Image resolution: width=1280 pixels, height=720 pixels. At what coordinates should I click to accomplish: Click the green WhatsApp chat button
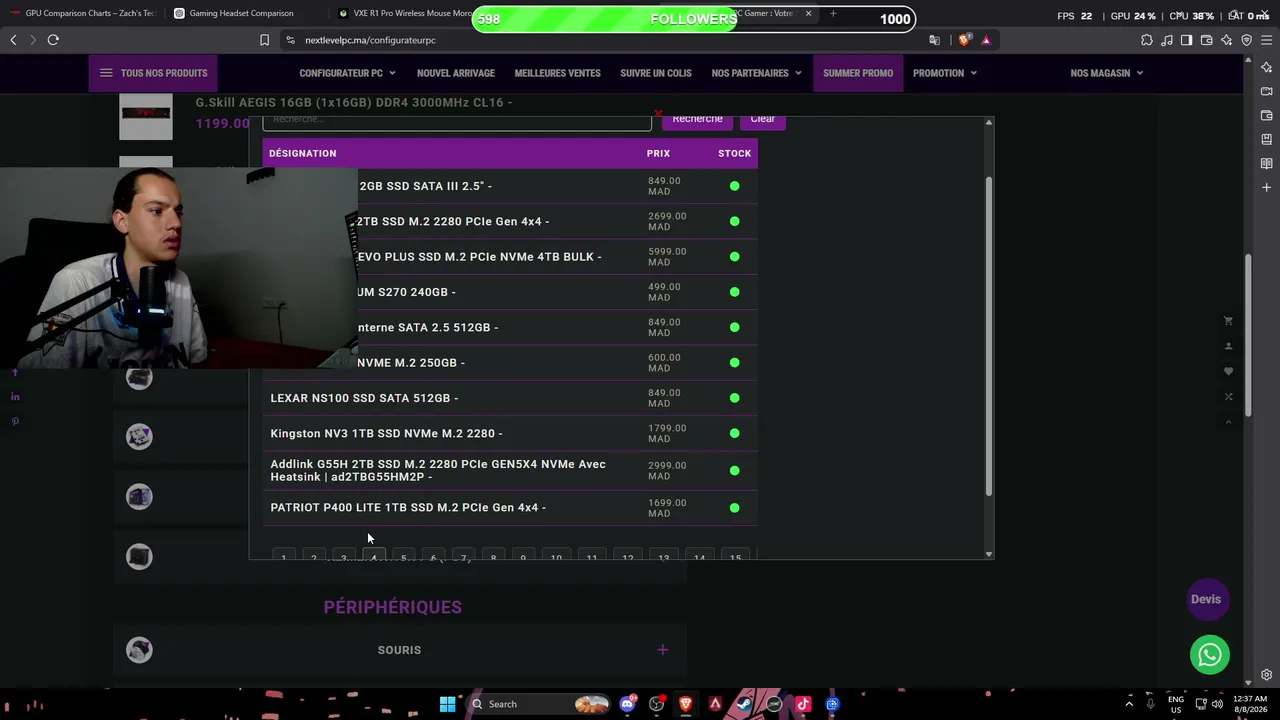click(1210, 655)
